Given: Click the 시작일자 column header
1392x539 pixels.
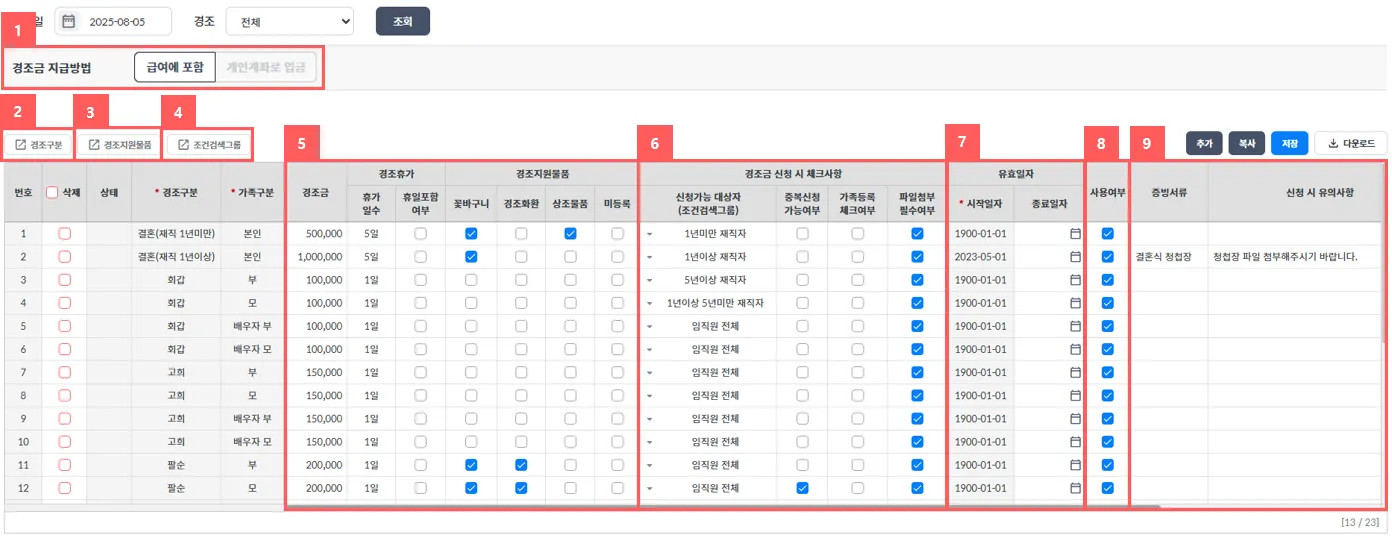Looking at the screenshot, I should (x=981, y=202).
